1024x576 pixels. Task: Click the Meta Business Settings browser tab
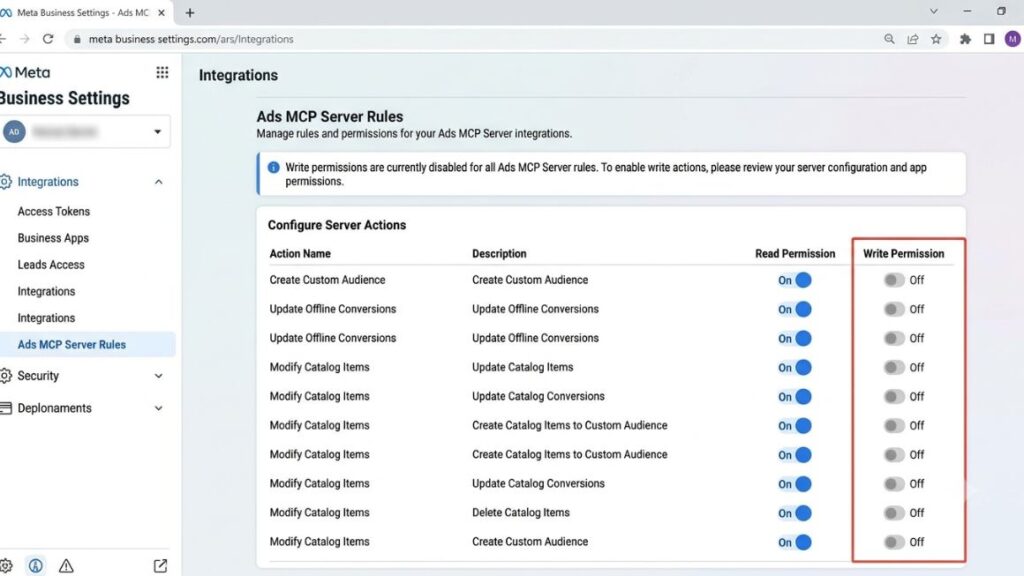[x=83, y=12]
